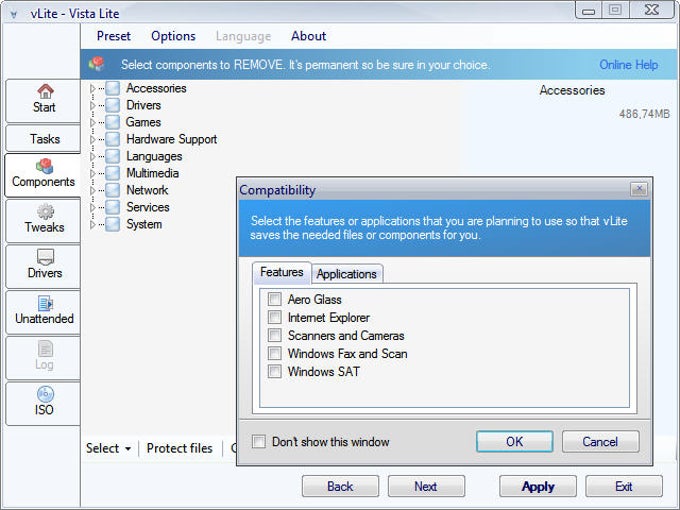Select the Tweaks gear icon
This screenshot has width=680, height=510.
(45, 212)
